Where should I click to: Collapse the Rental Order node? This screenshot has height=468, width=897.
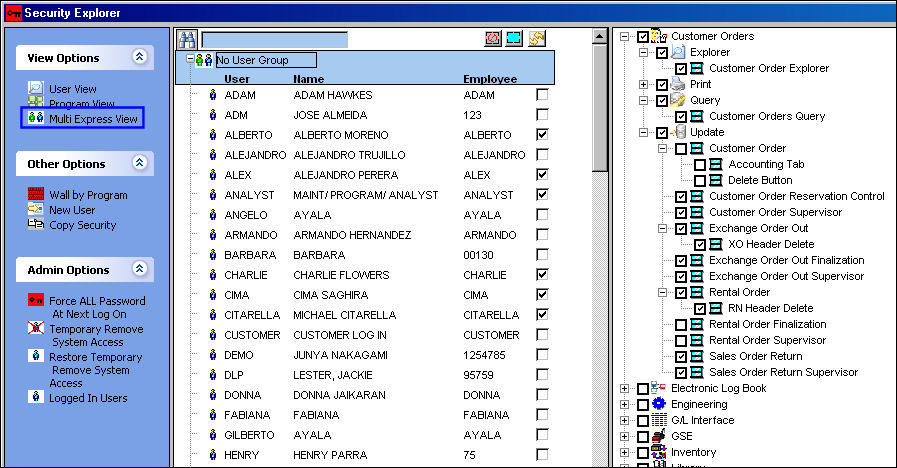[662, 292]
